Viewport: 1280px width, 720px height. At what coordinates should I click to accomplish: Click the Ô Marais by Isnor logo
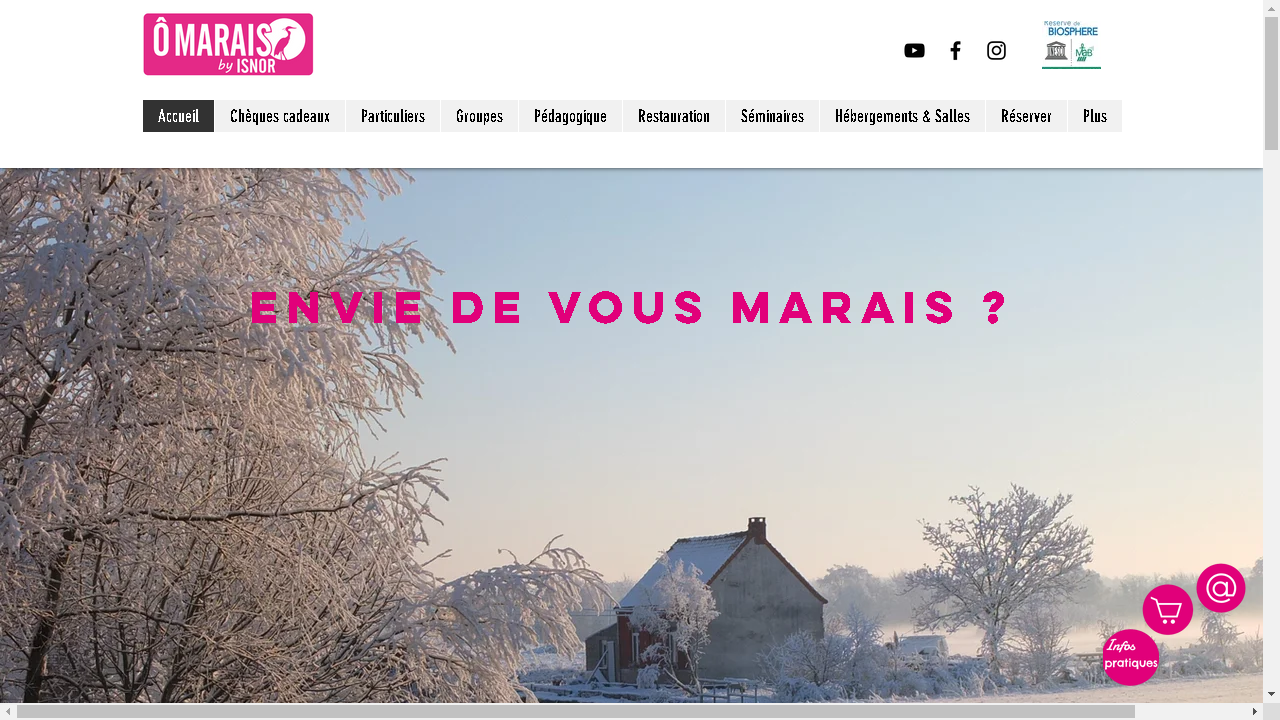[x=228, y=44]
